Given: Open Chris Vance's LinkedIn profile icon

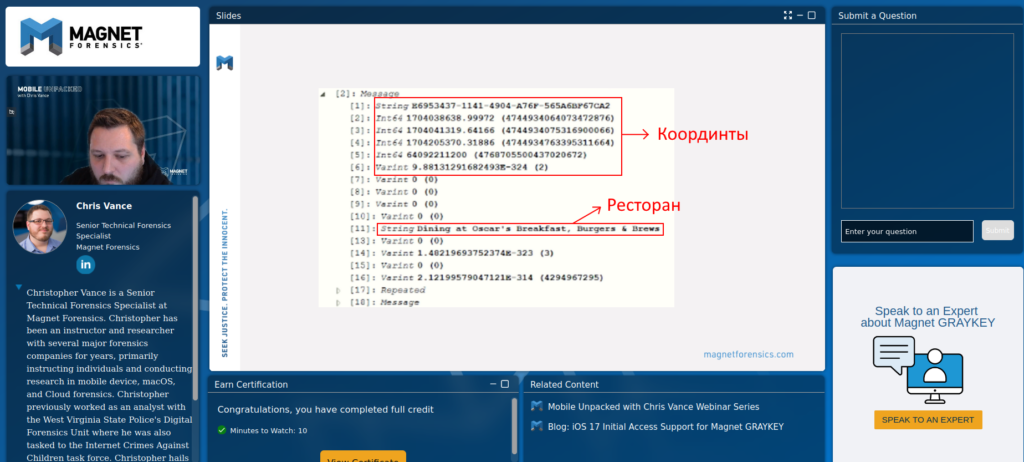Looking at the screenshot, I should [86, 265].
